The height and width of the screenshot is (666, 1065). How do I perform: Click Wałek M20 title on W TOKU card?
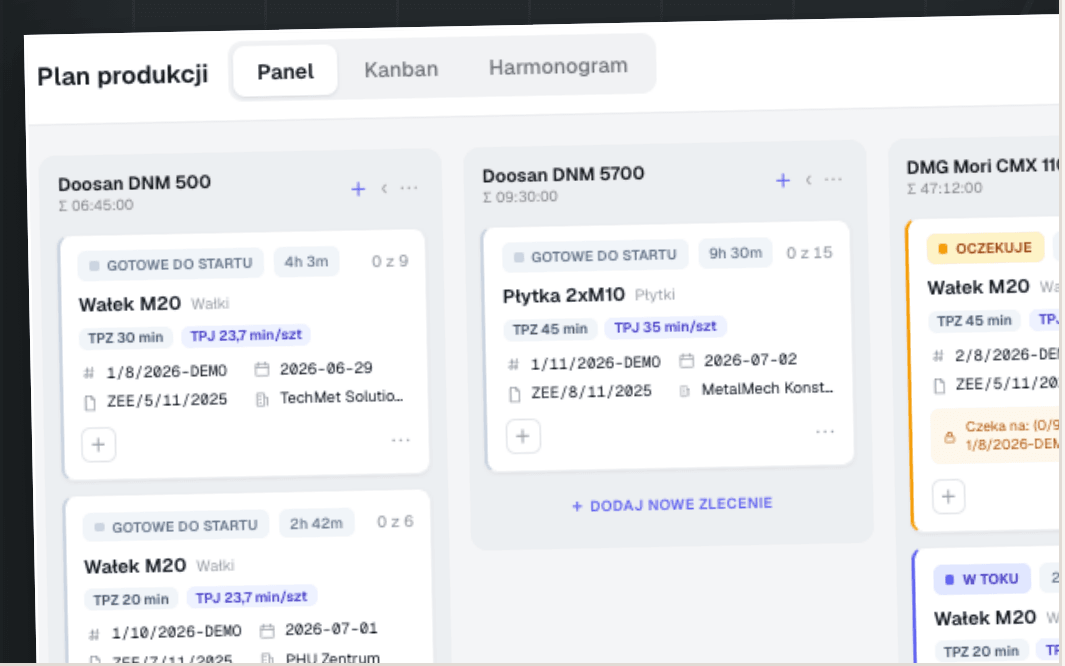point(985,618)
